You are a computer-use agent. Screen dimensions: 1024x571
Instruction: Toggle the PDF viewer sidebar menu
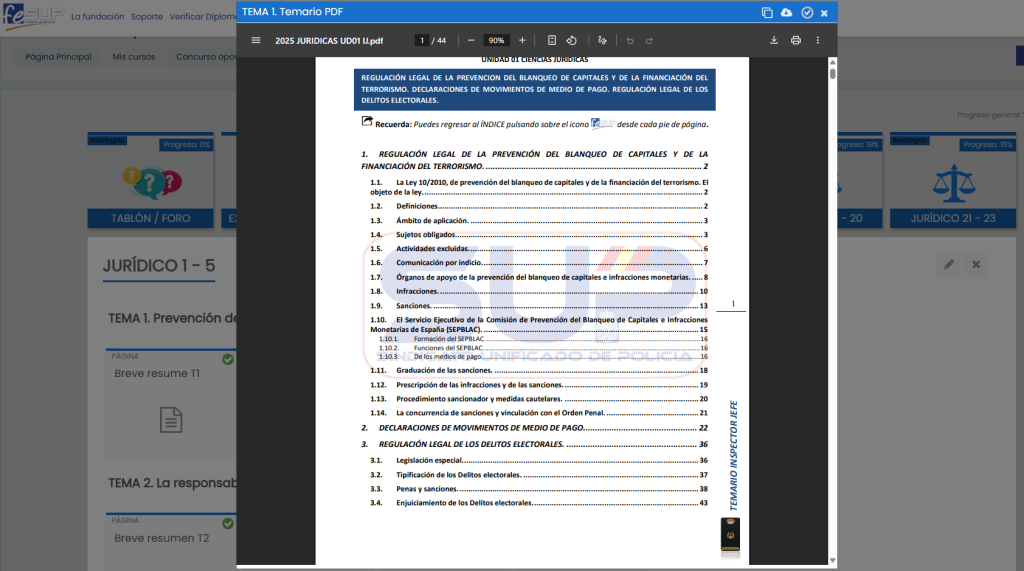(256, 40)
